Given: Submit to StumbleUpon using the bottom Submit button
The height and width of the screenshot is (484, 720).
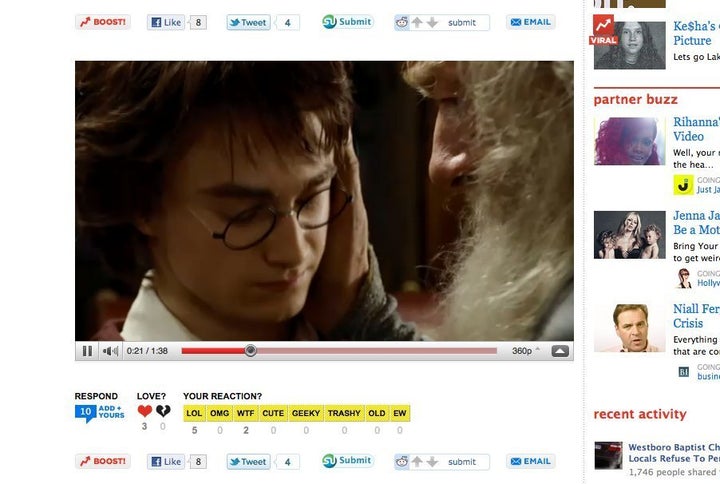Looking at the screenshot, I should tap(348, 461).
